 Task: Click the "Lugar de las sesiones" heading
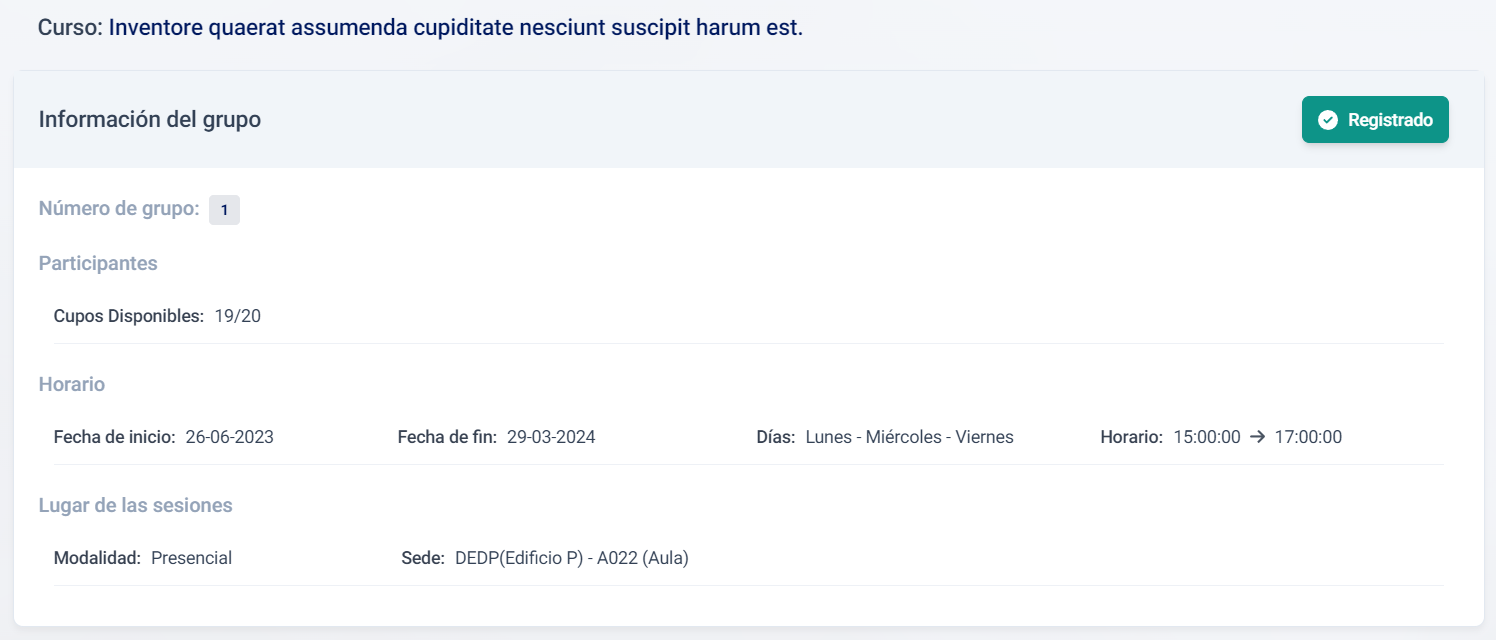point(136,505)
